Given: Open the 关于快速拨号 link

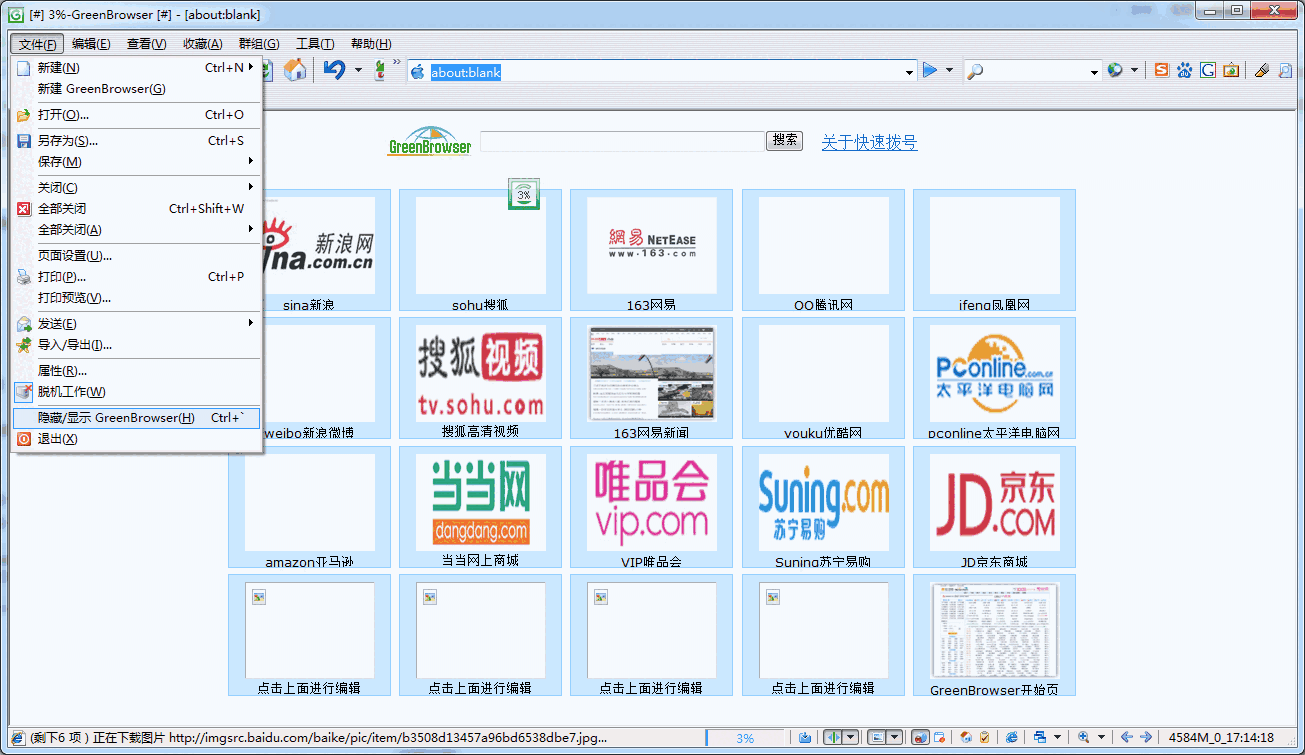Looking at the screenshot, I should click(x=869, y=143).
